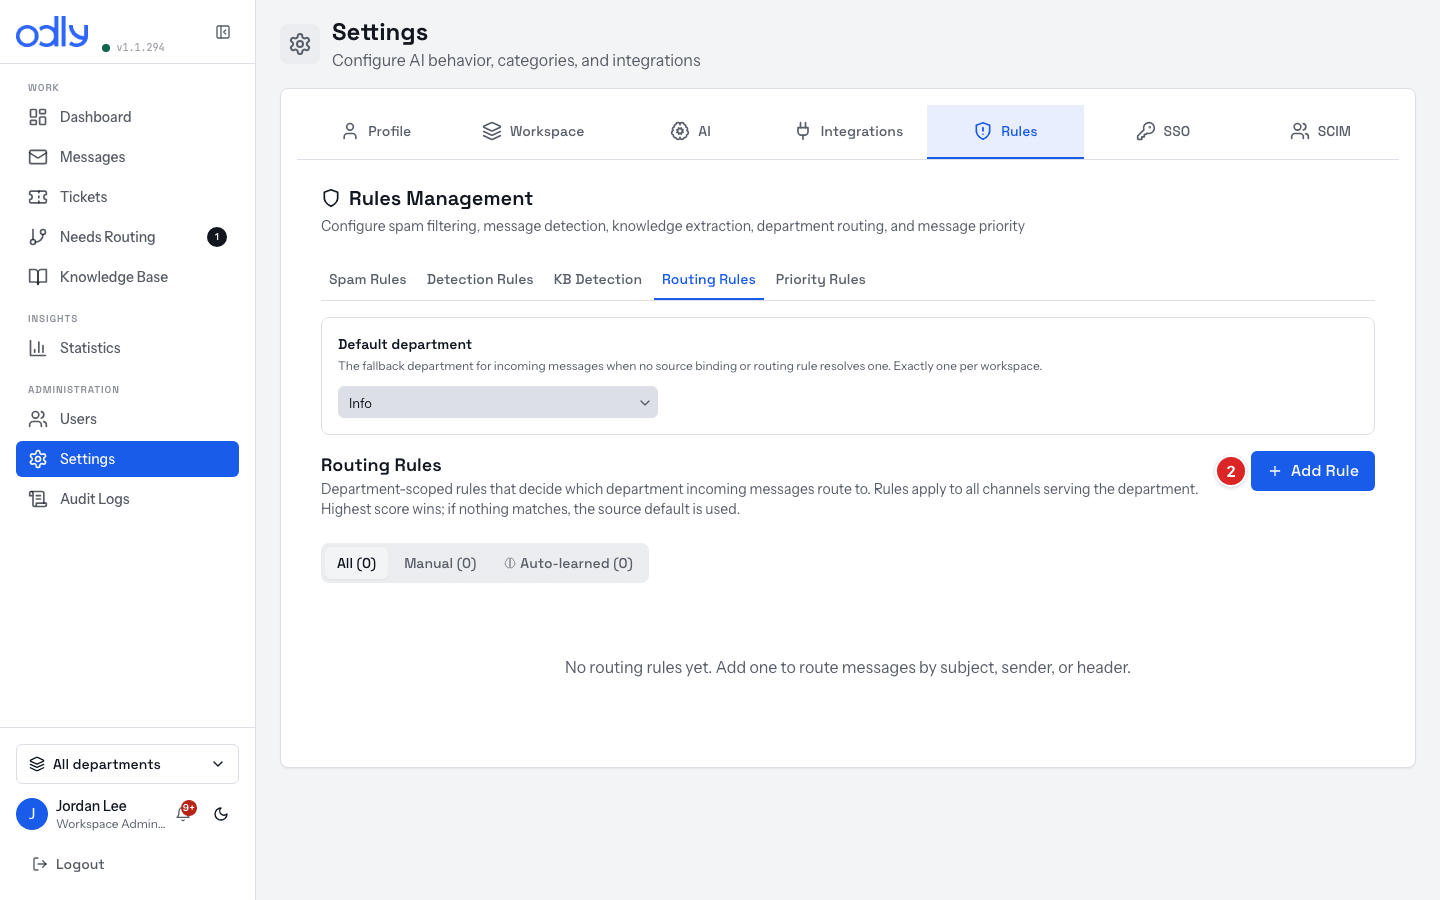Switch to KB Detection sub-tab
Screen dimensions: 1440x900
tap(598, 279)
